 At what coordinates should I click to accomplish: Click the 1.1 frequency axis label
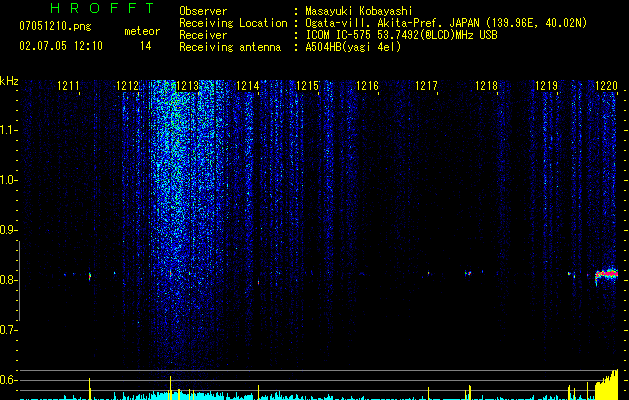(8, 130)
